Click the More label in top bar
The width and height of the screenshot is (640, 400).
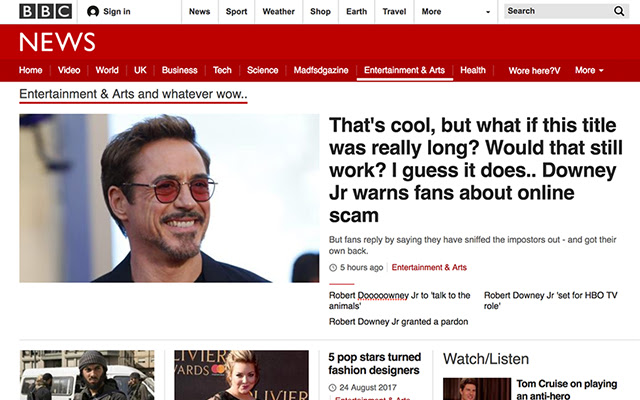431,11
